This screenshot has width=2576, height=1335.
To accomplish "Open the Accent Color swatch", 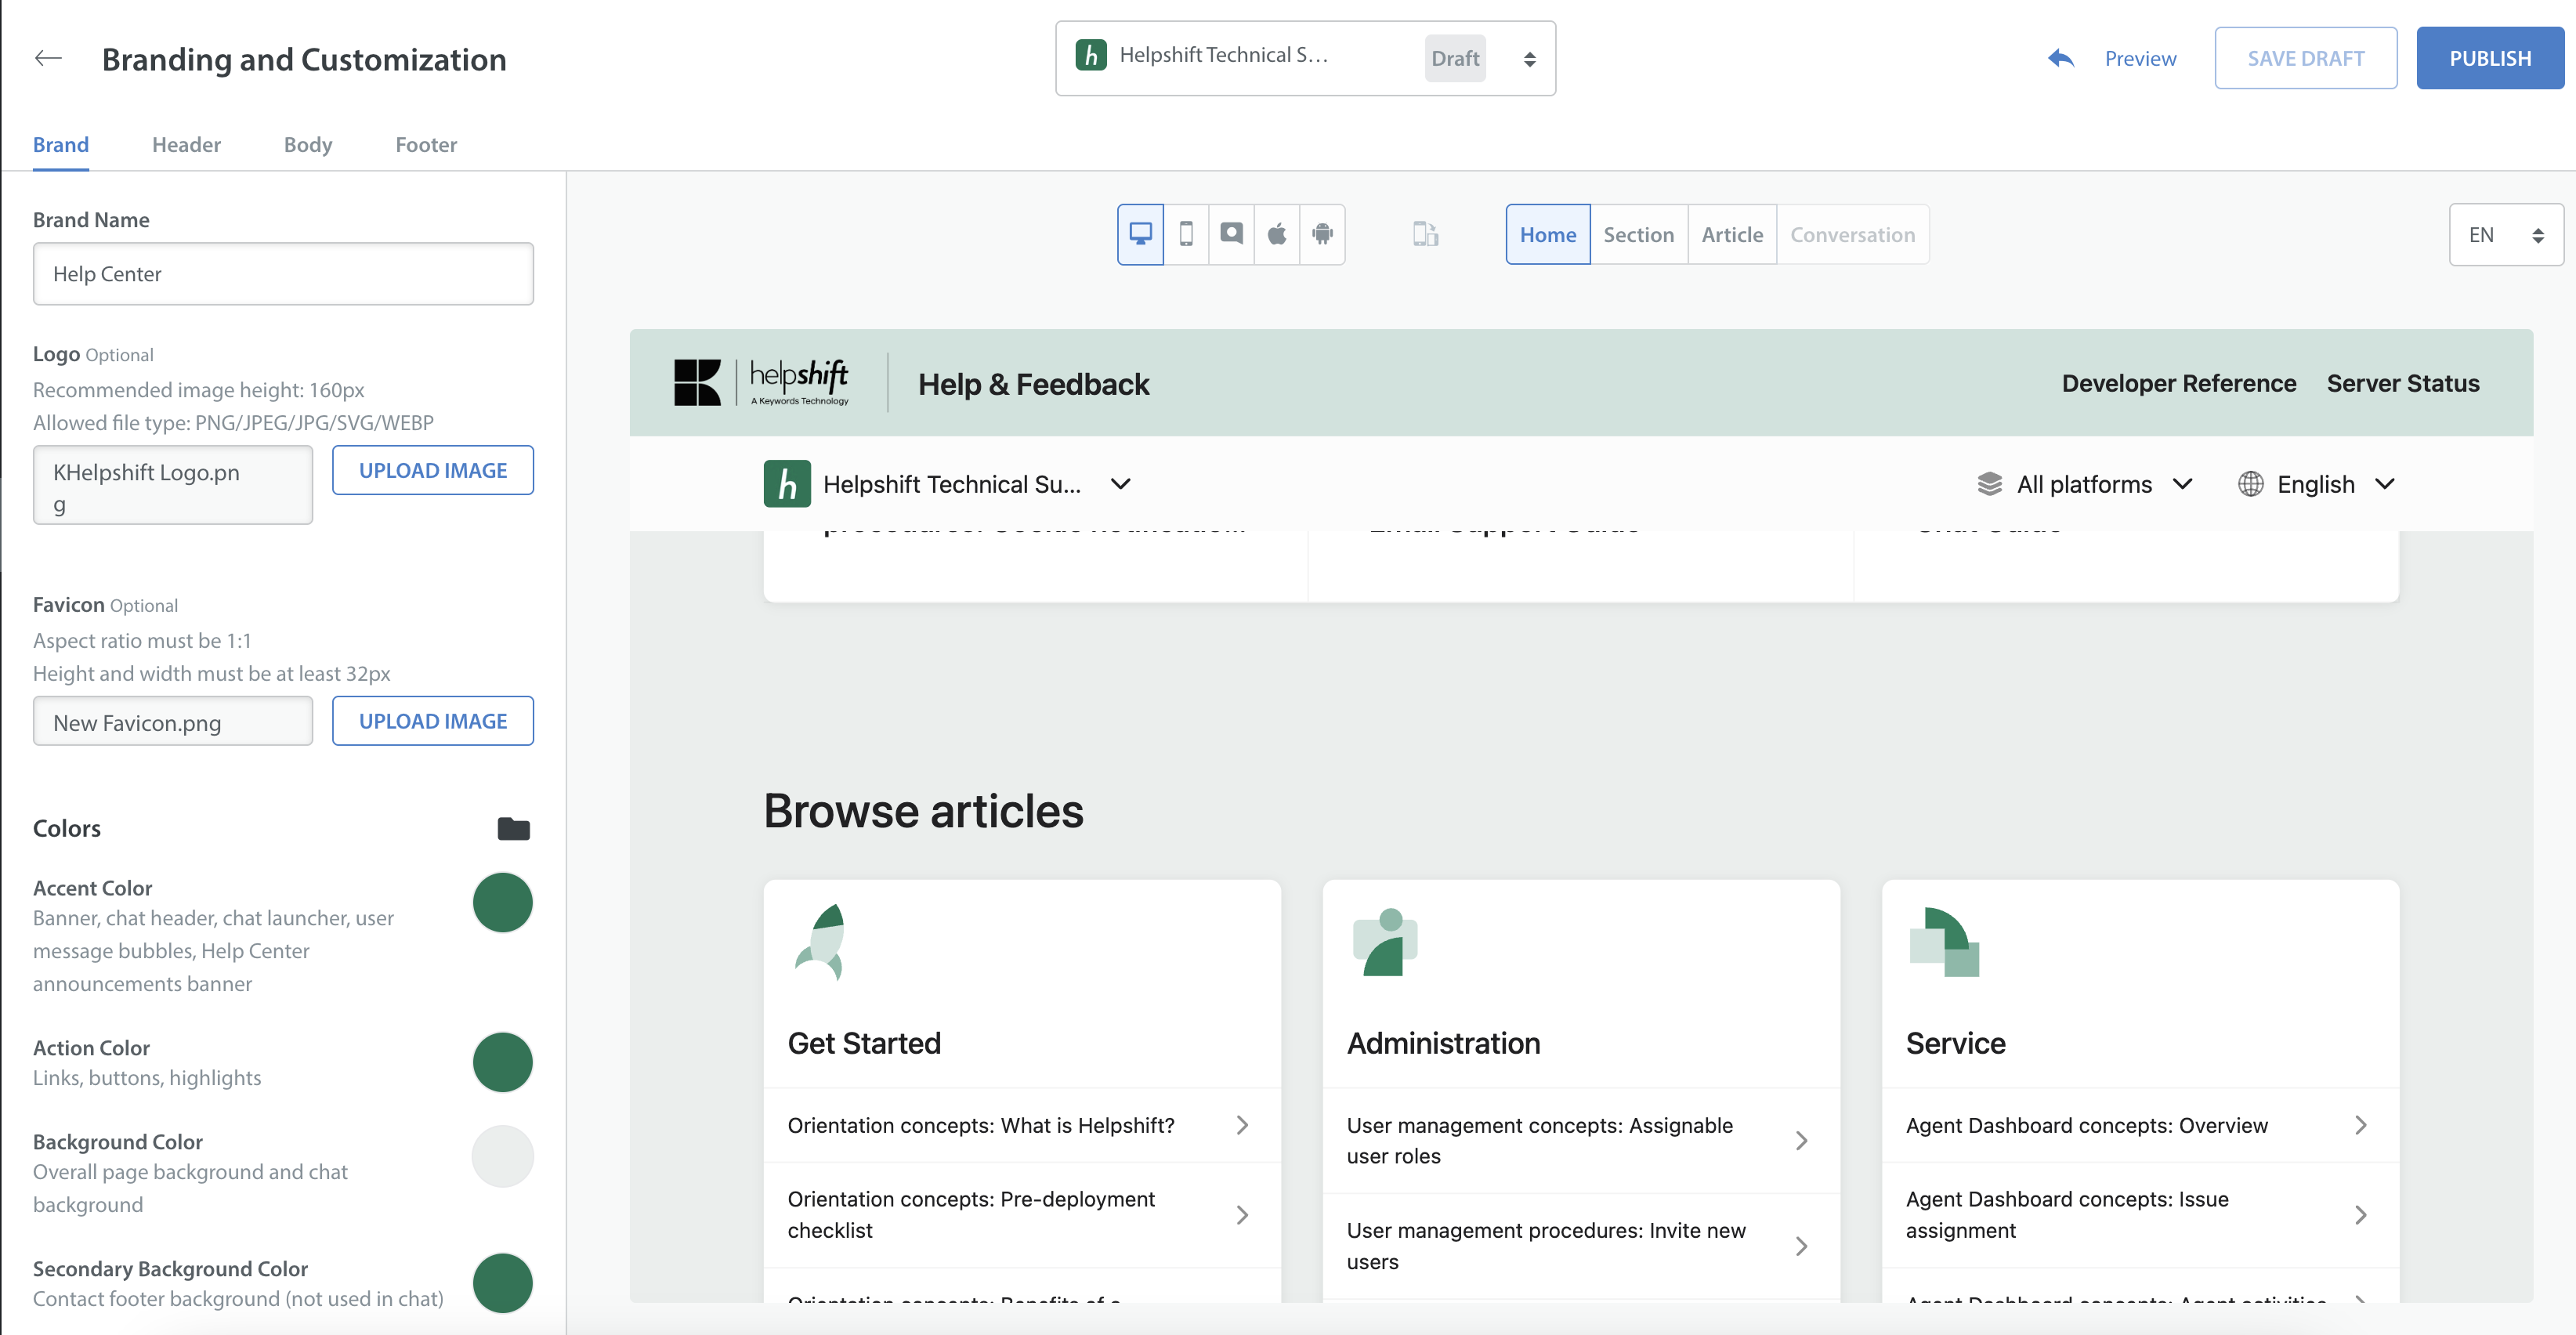I will pyautogui.click(x=503, y=903).
